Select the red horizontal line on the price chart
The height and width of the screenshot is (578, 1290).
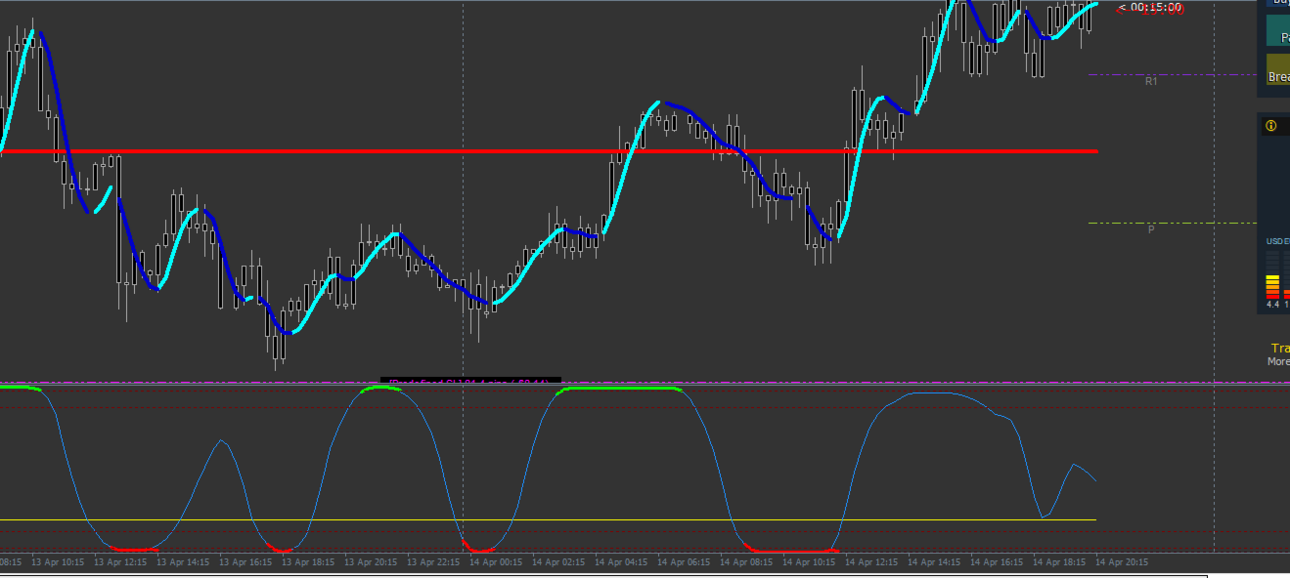pos(548,151)
